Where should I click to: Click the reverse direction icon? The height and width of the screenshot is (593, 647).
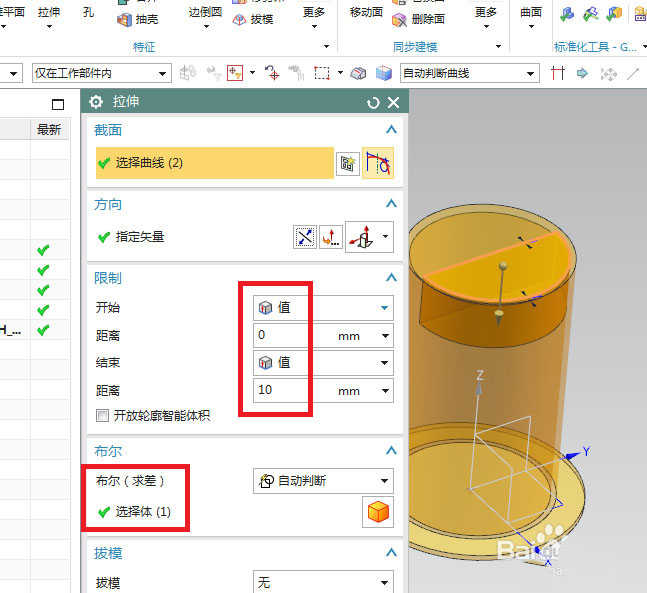305,237
